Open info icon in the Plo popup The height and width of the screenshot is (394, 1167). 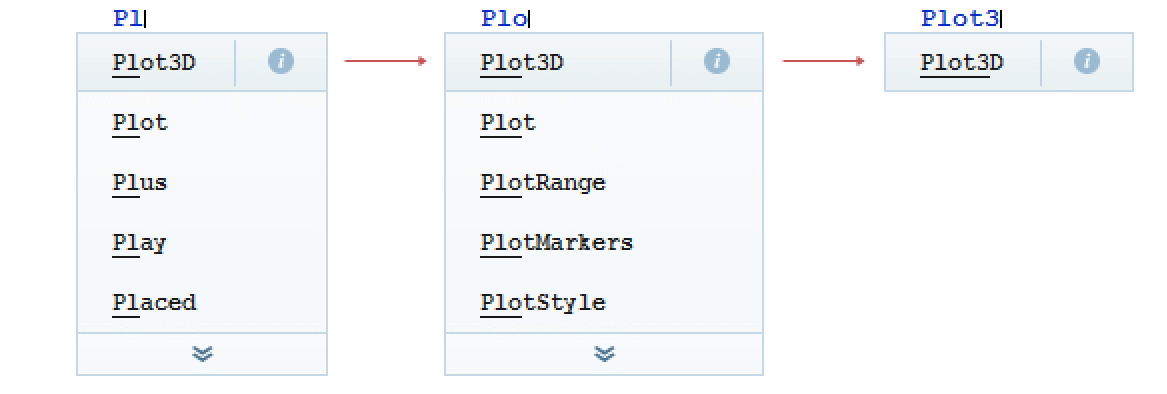pyautogui.click(x=717, y=63)
